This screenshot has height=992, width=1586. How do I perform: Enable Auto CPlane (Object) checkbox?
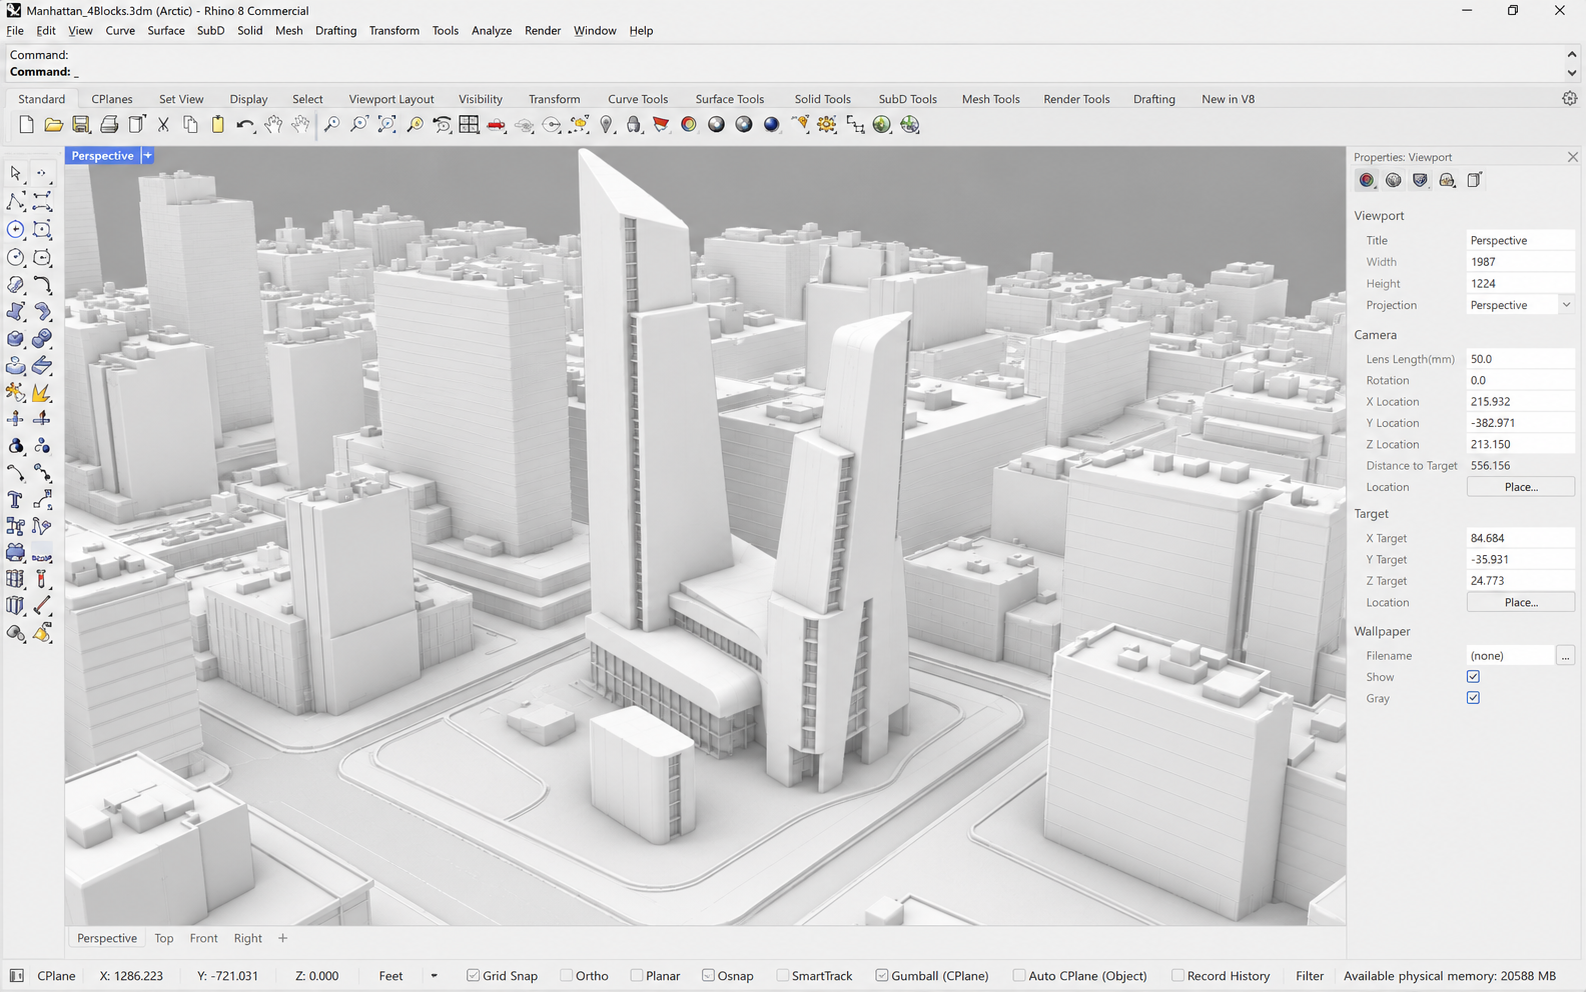[x=1018, y=975]
